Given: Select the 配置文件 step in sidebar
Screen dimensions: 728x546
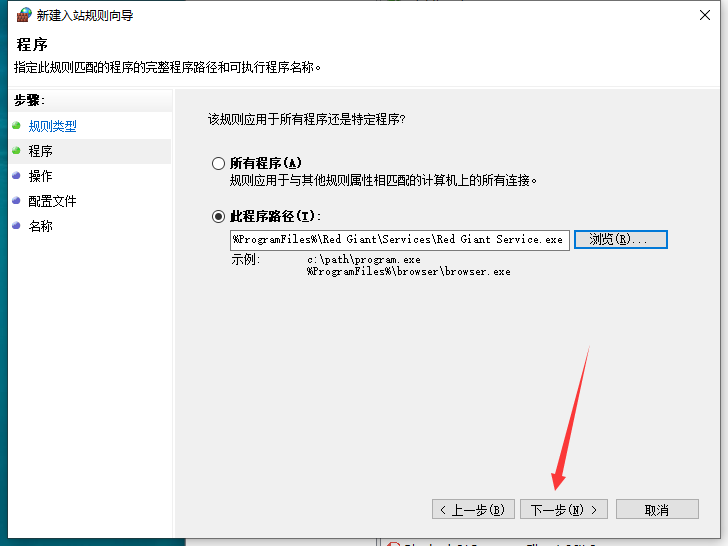Looking at the screenshot, I should 52,201.
